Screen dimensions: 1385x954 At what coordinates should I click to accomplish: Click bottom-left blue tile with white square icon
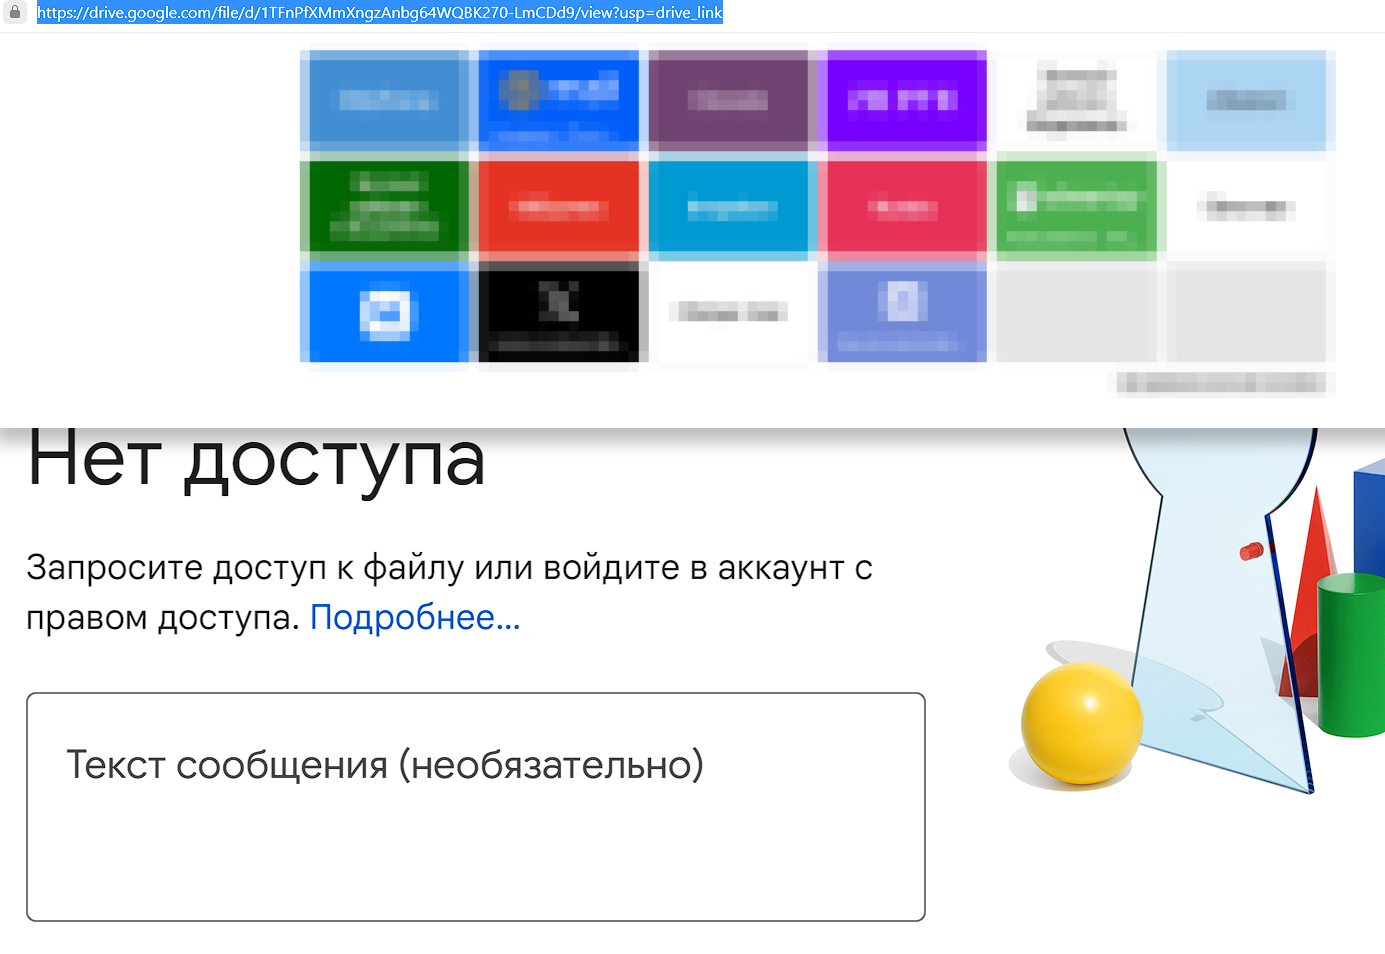coord(385,313)
